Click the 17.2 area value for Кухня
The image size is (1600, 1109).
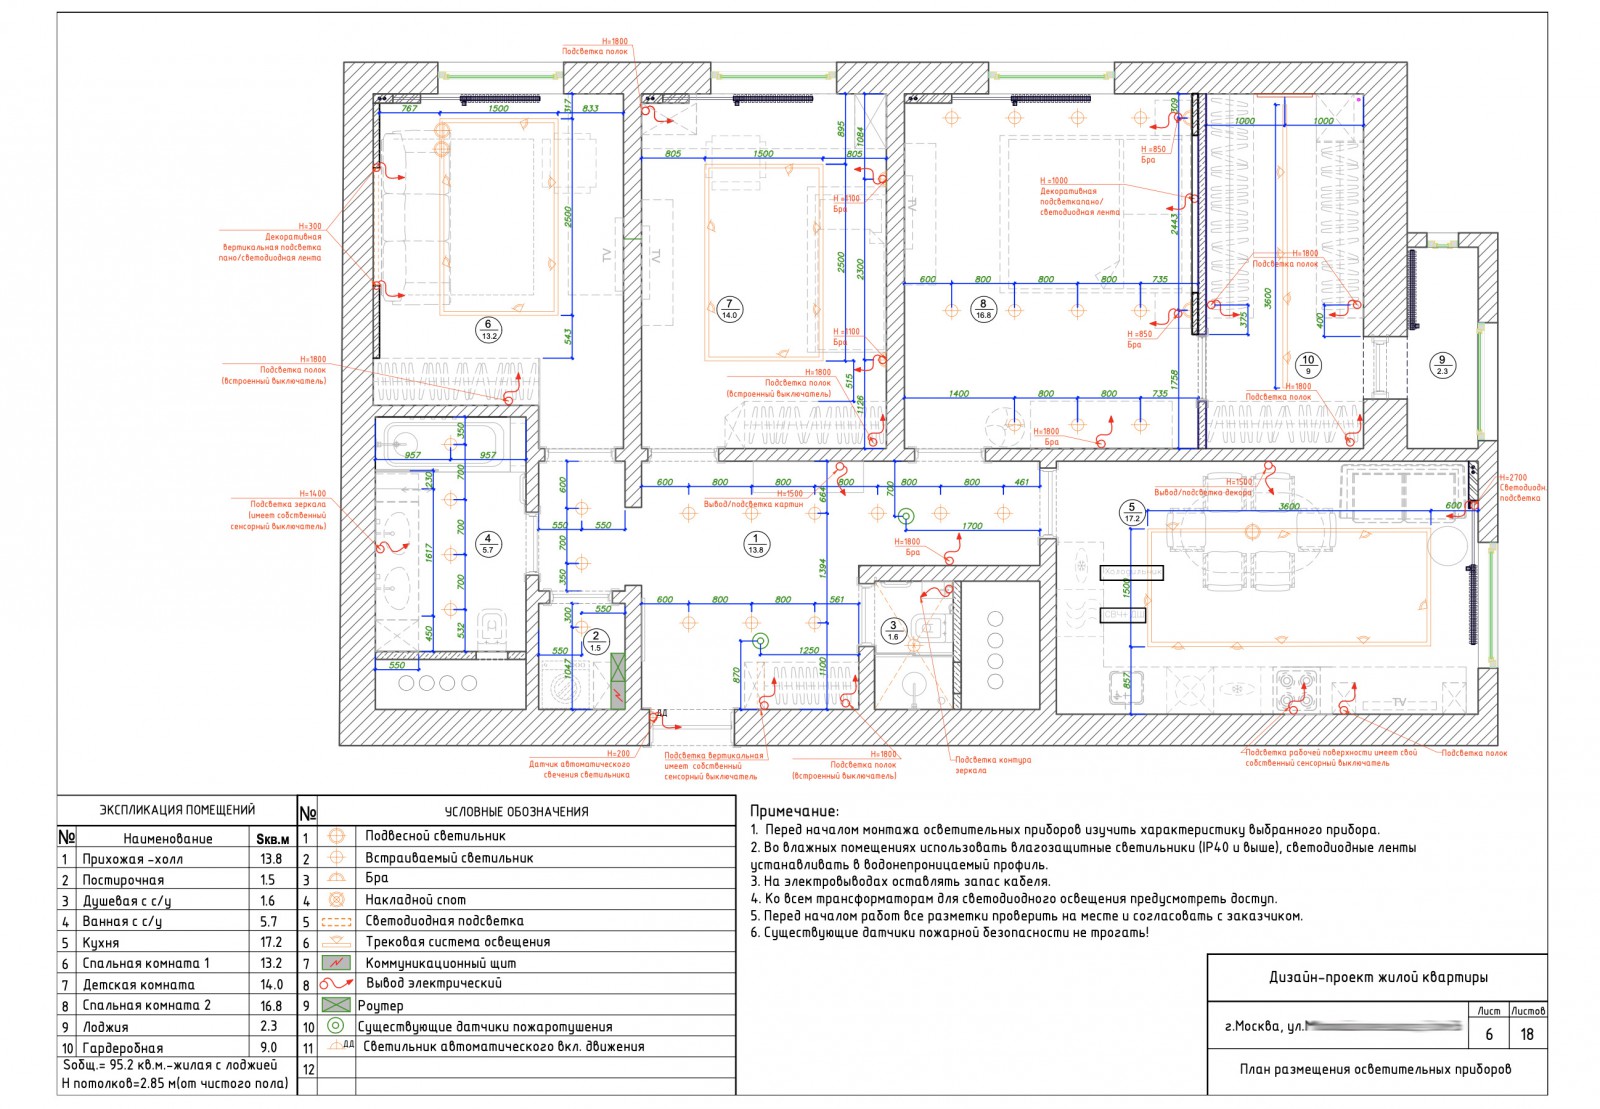click(x=271, y=942)
